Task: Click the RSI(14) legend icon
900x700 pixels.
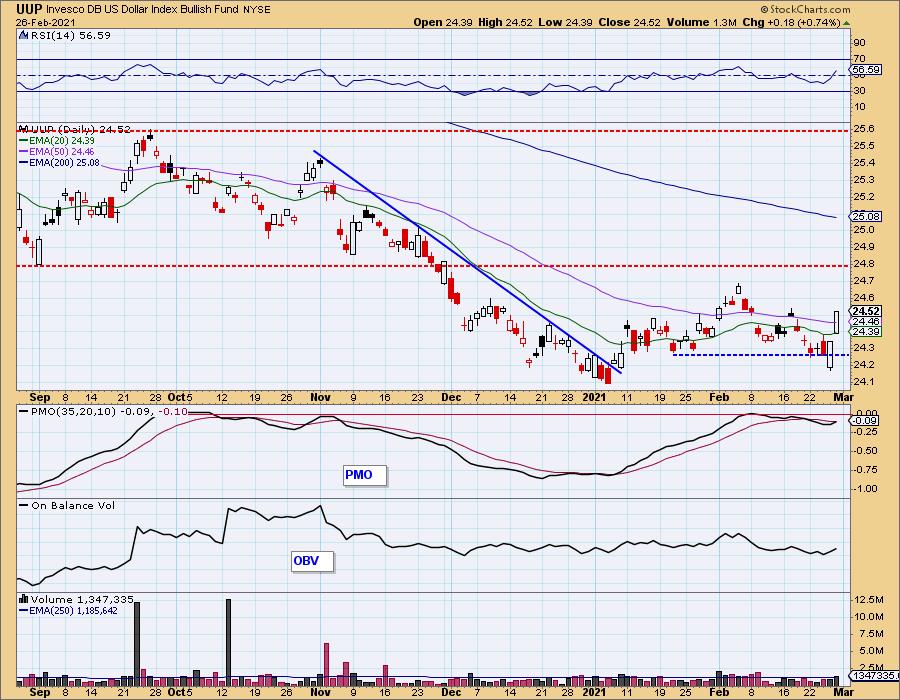Action: [x=24, y=35]
